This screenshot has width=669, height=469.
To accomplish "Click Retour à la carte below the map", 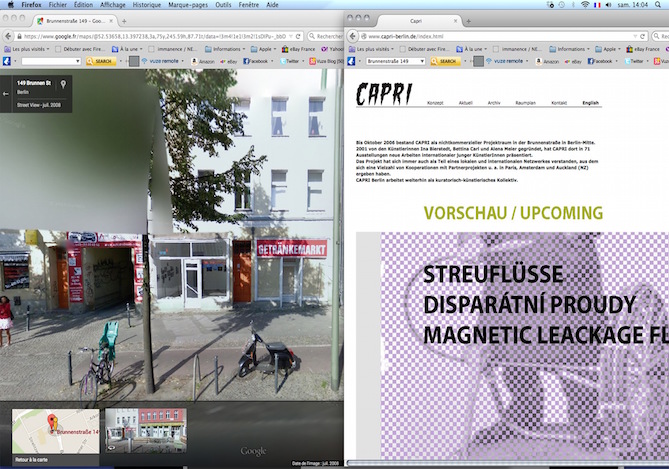I will click(31, 460).
